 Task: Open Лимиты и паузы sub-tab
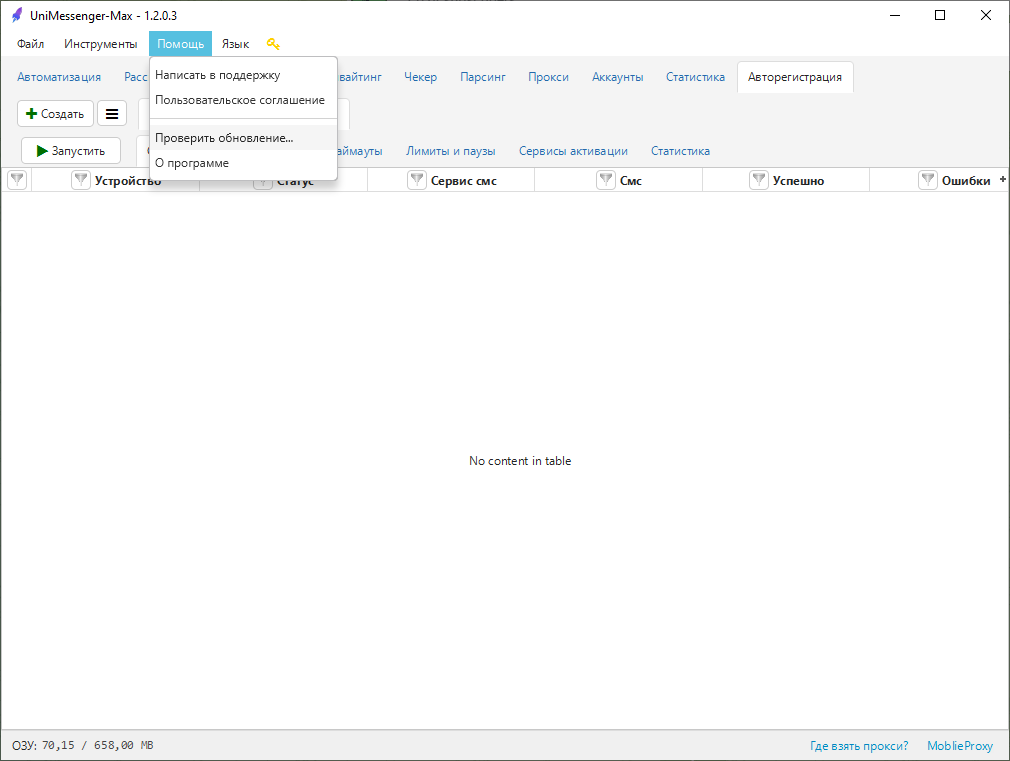coord(450,151)
